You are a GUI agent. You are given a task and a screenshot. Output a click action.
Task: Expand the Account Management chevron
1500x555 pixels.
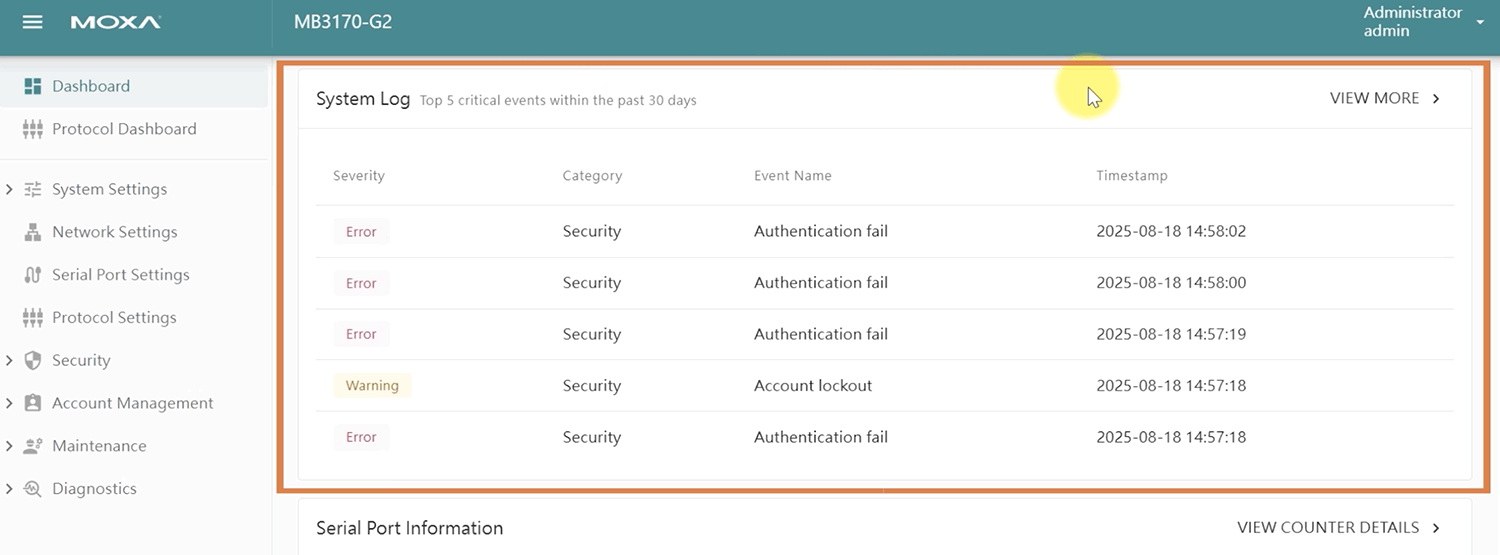[x=9, y=404]
